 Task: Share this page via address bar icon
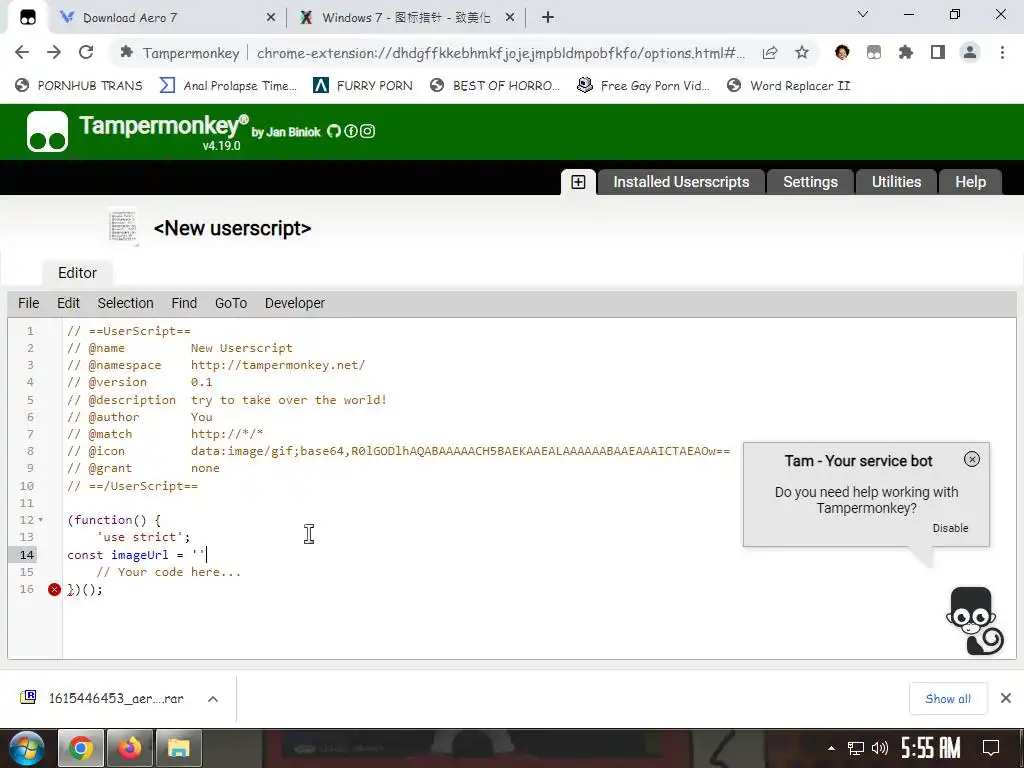(770, 53)
